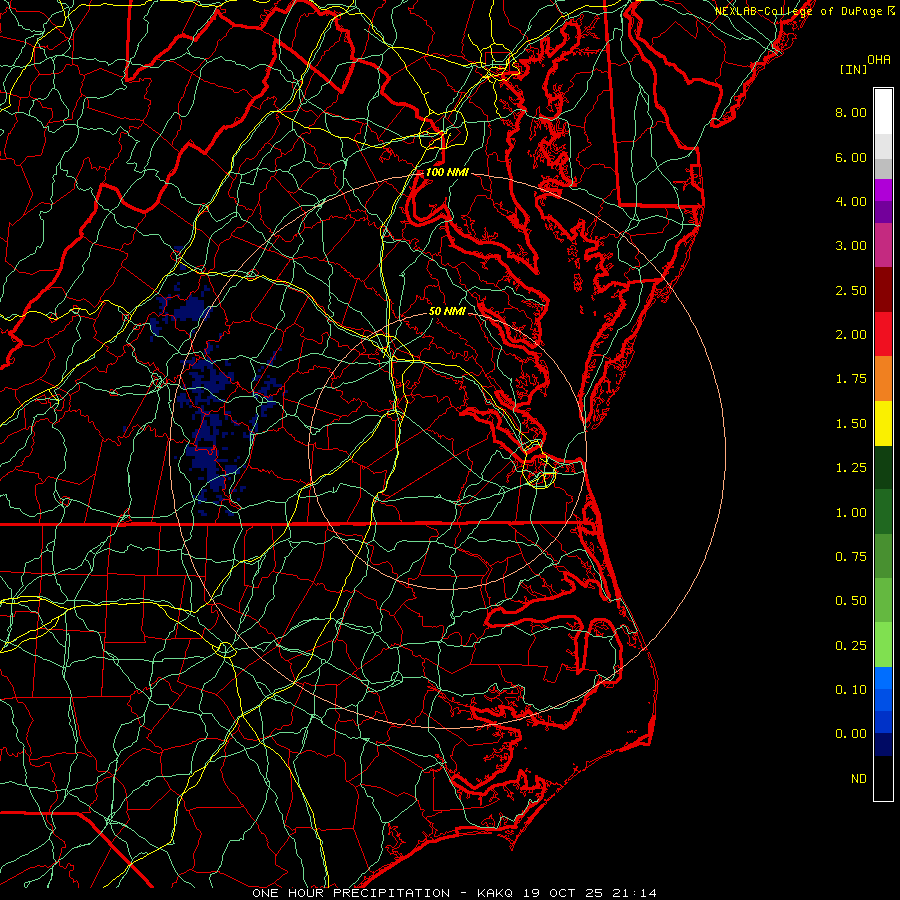Select the dark maroon legend swatch
900x900 pixels.
(883, 290)
